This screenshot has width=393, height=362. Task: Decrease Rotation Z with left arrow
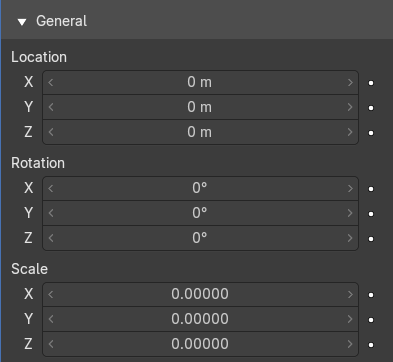pyautogui.click(x=51, y=238)
